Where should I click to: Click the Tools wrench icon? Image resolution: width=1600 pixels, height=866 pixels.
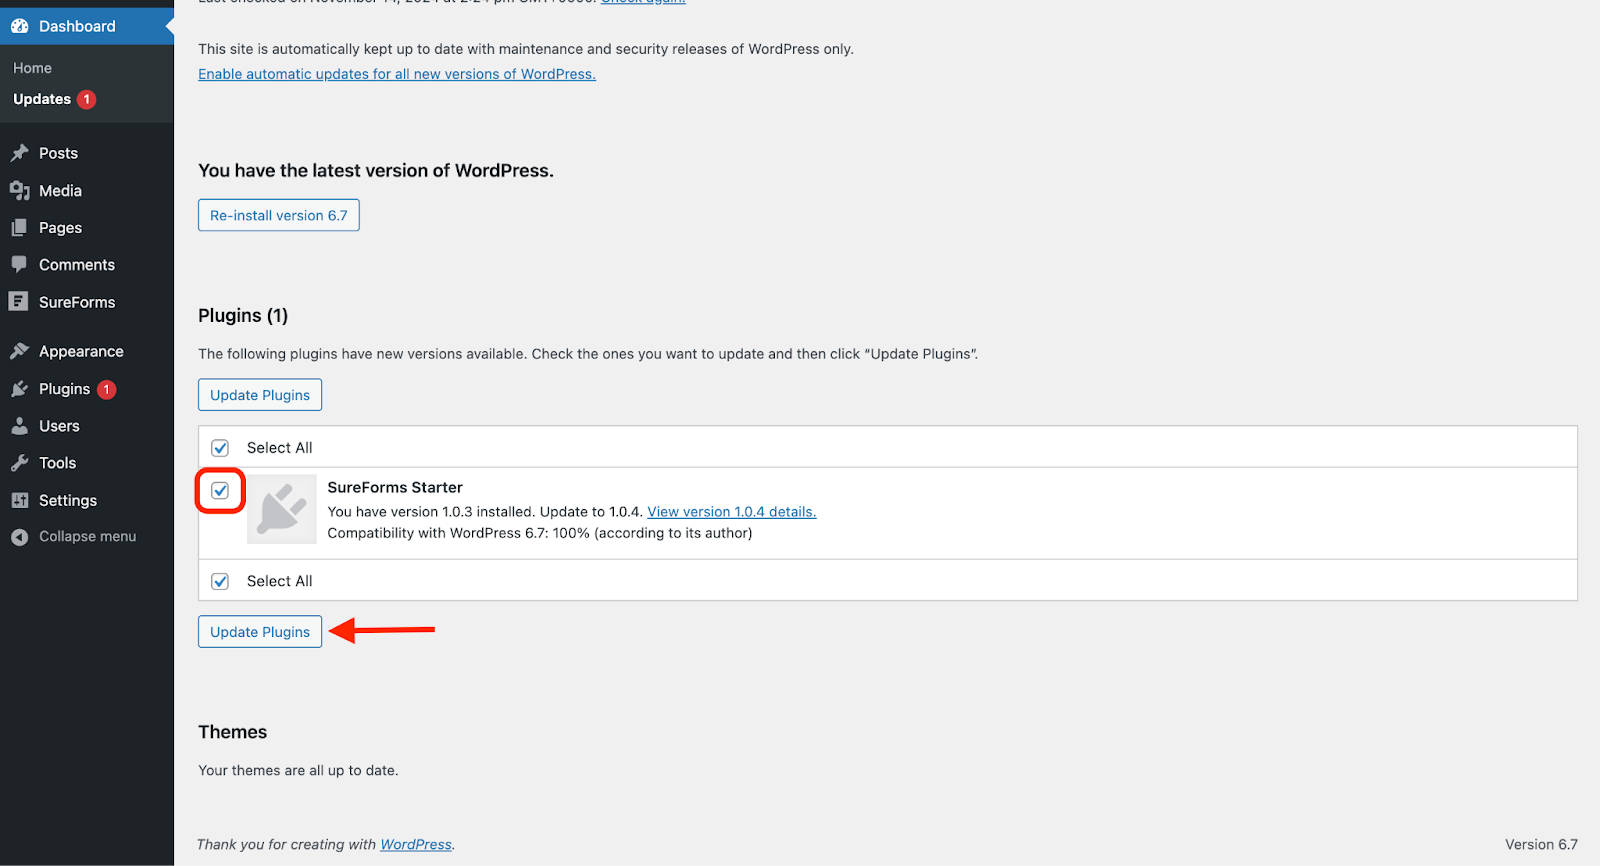tap(19, 463)
